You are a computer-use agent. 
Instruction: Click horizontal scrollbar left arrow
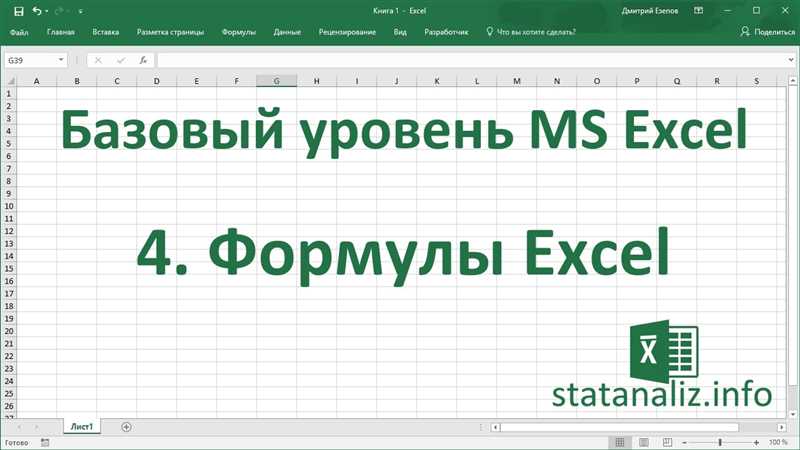click(495, 427)
